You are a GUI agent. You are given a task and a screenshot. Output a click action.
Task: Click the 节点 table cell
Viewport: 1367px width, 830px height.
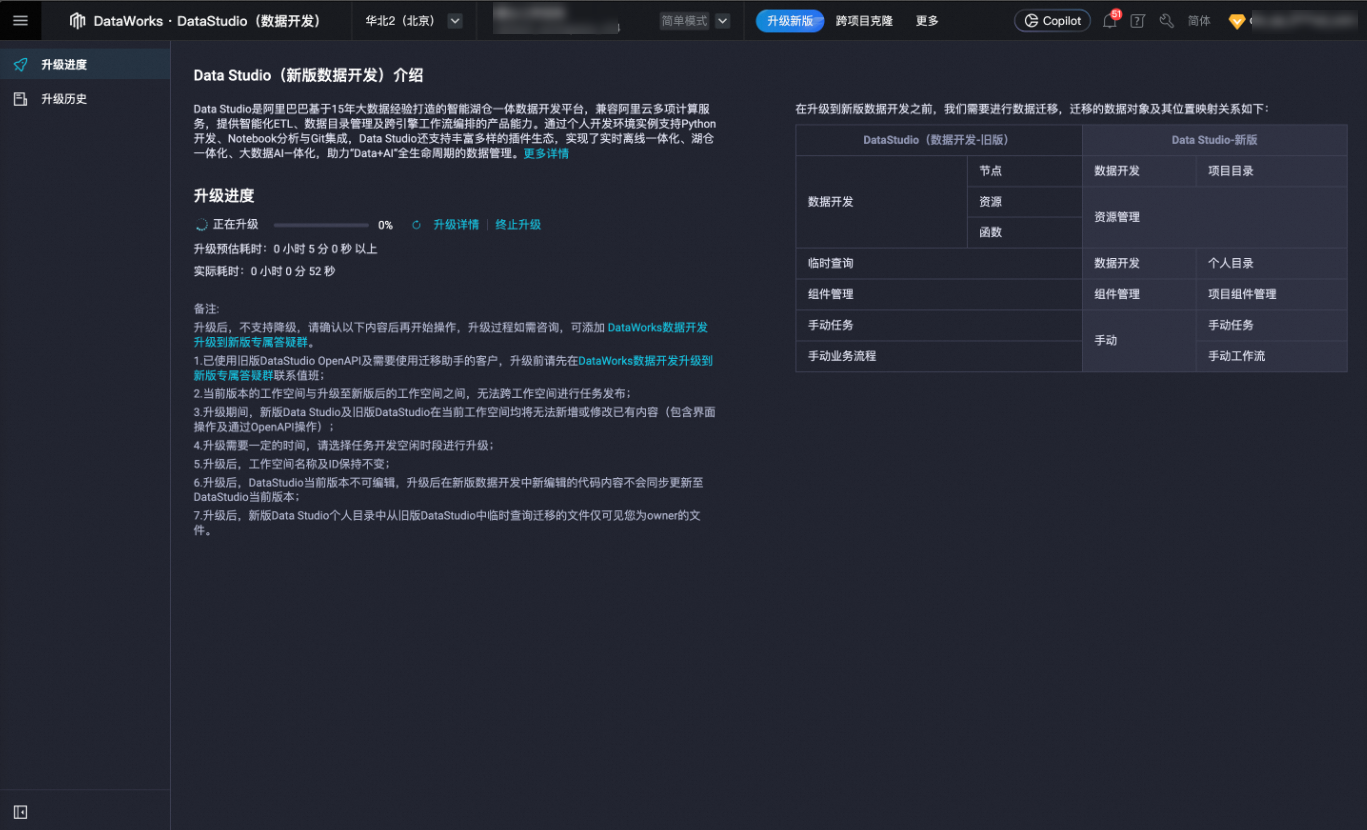[x=1025, y=171]
